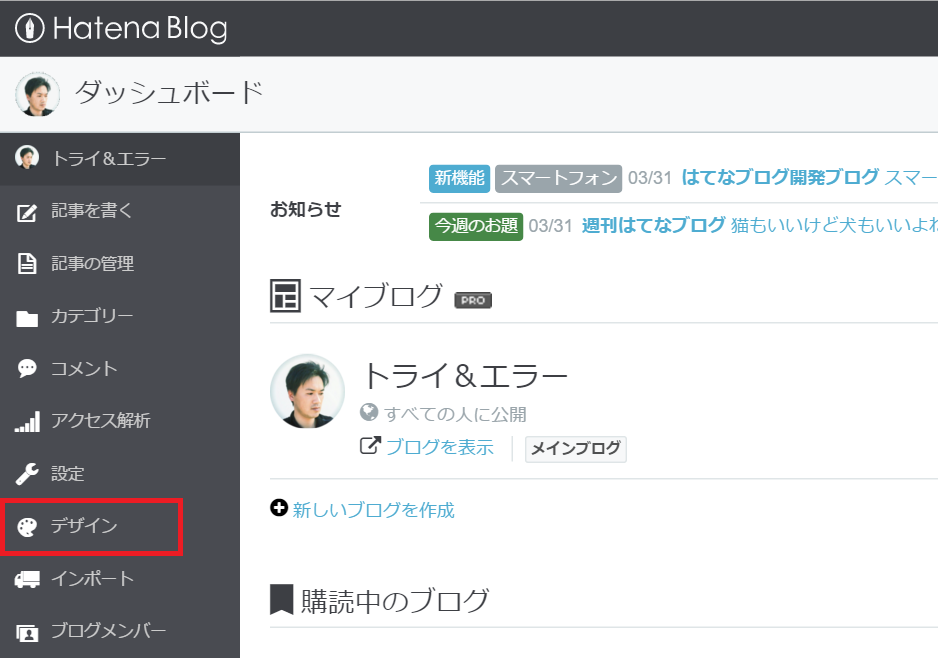The height and width of the screenshot is (658, 938).
Task: Open the トライ&エラー blog title
Action: tap(465, 376)
